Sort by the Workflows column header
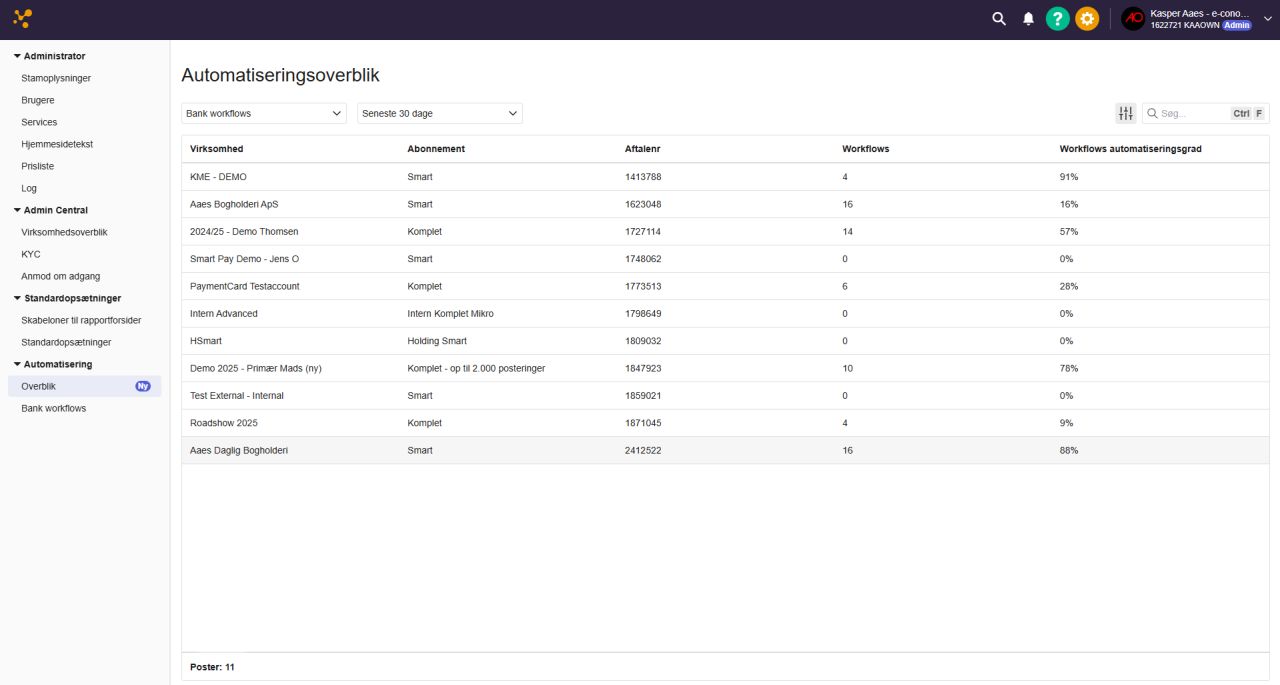This screenshot has height=685, width=1280. pyautogui.click(x=866, y=149)
